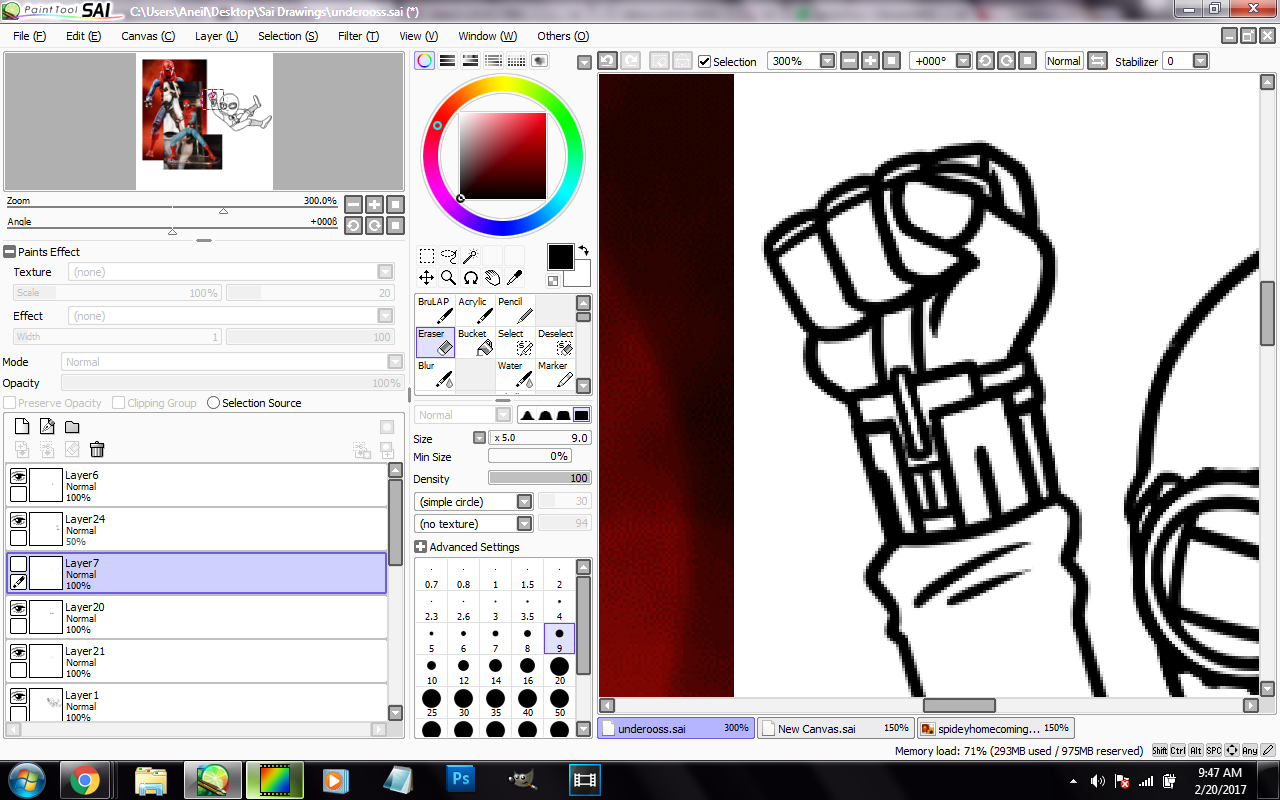
Task: Hide Layer6 using its eye icon
Action: point(18,477)
